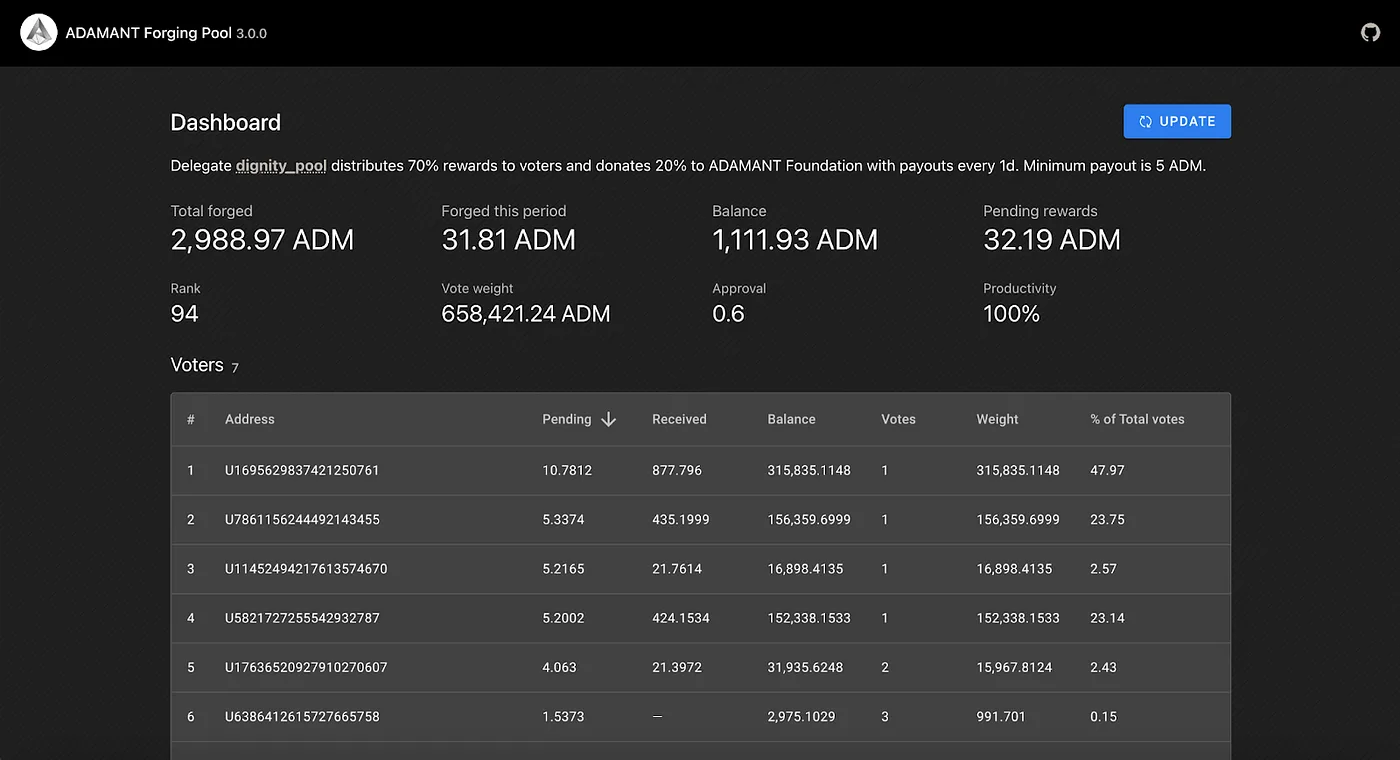Click received value 435.1999
The height and width of the screenshot is (760, 1400).
coord(681,519)
